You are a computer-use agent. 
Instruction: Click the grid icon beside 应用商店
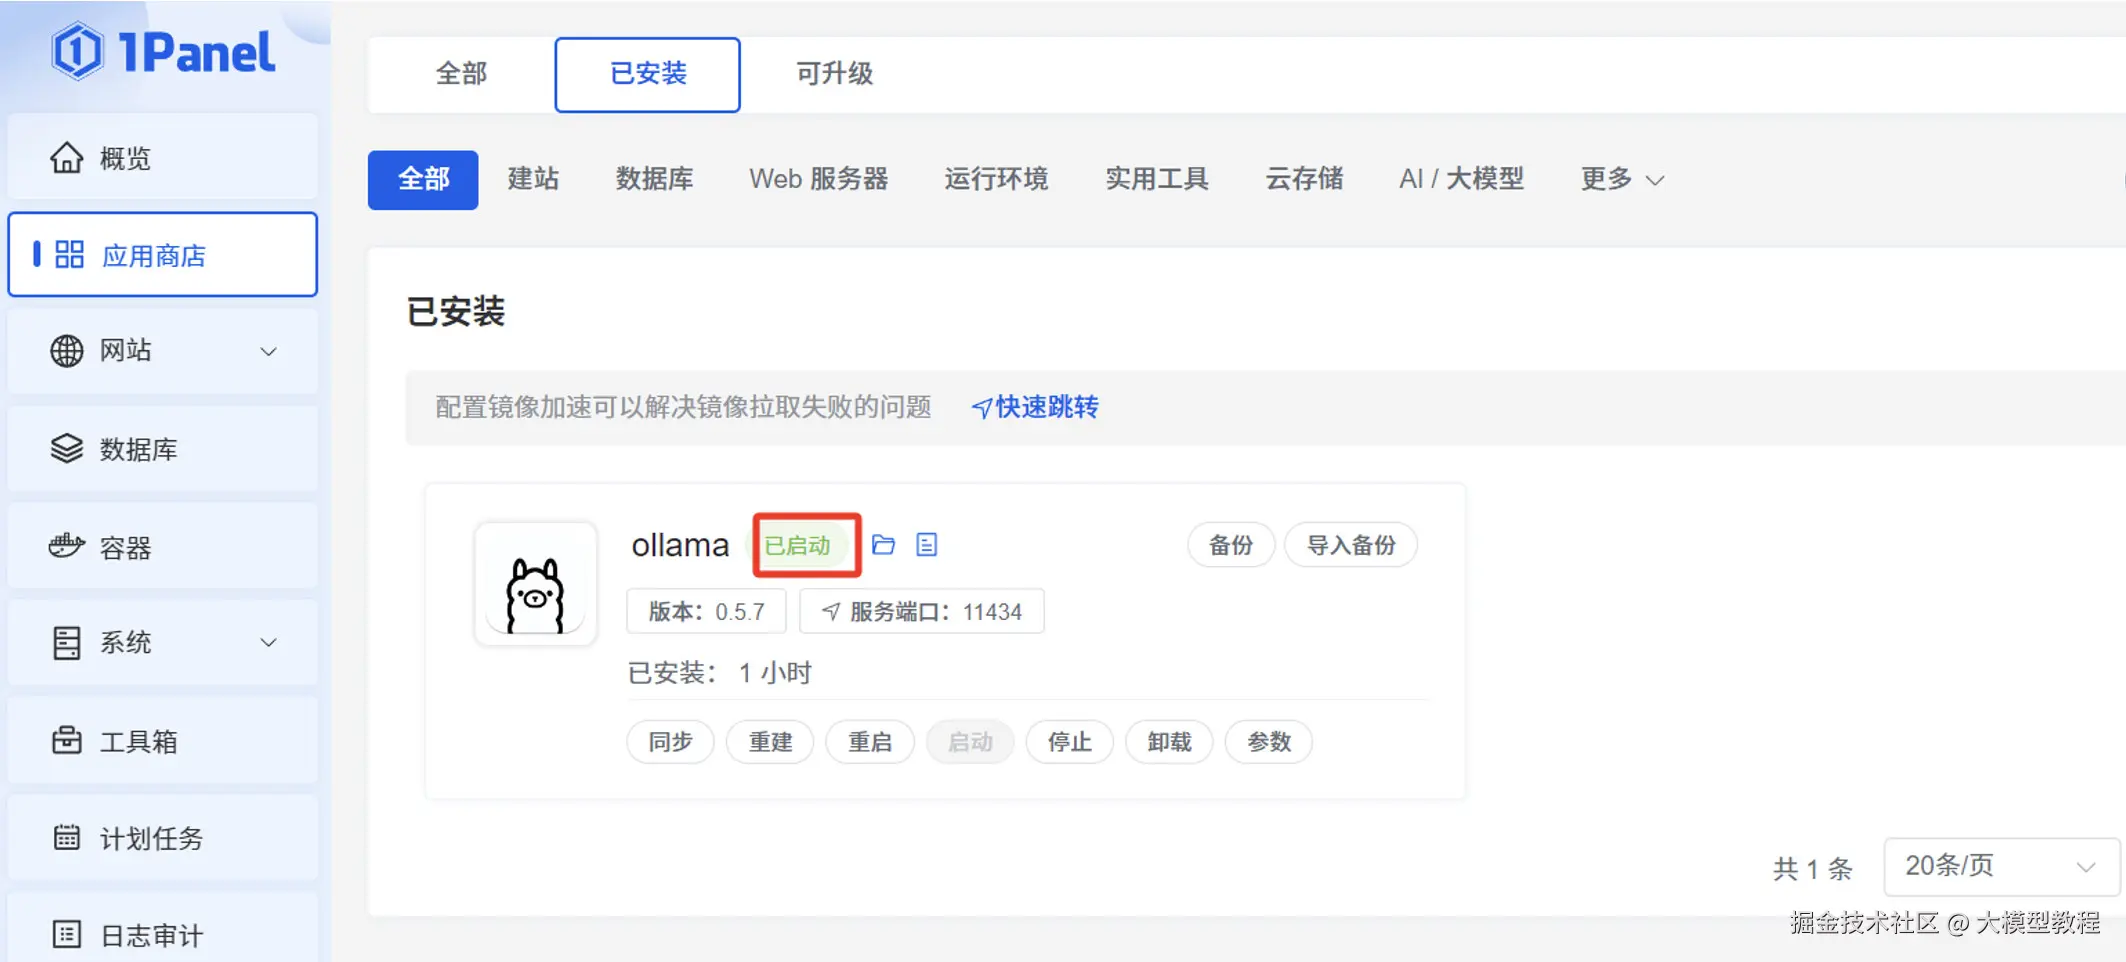[x=69, y=255]
